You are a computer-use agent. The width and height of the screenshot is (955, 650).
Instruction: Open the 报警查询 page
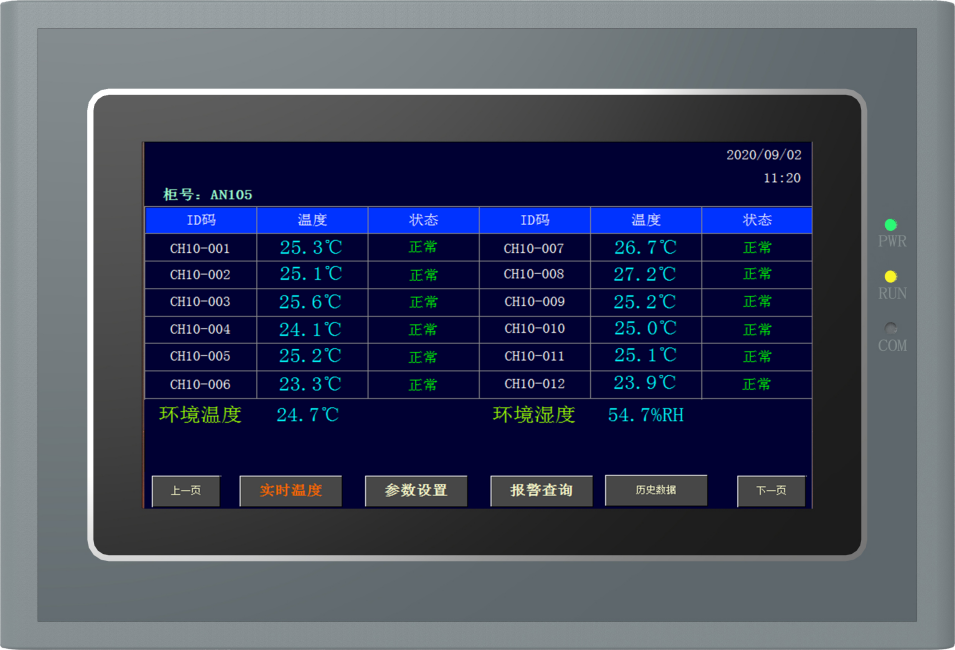tap(541, 491)
